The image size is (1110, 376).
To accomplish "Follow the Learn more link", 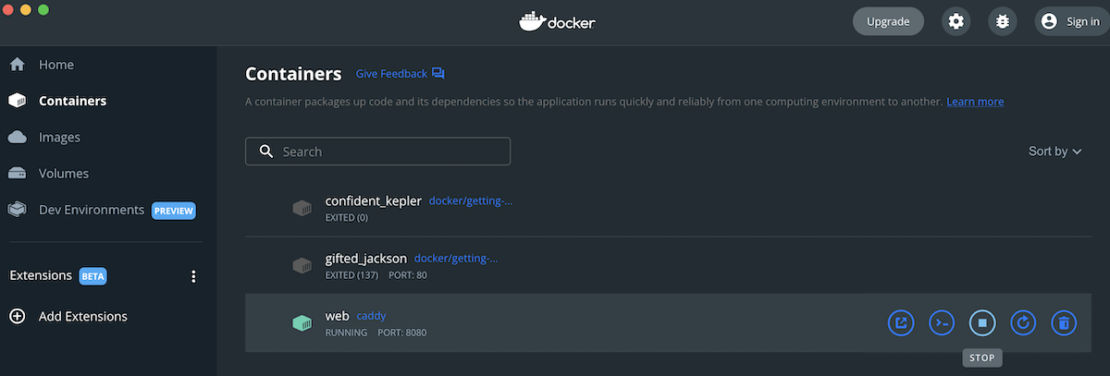I will (x=975, y=102).
